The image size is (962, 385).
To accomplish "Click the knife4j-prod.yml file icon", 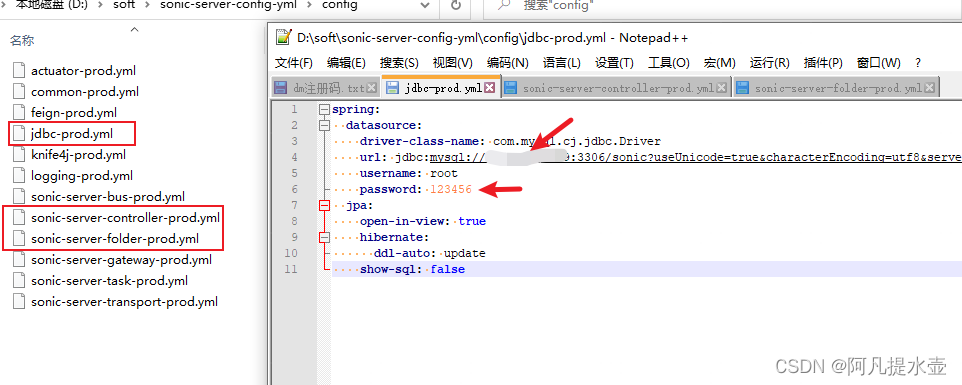I will click(20, 154).
